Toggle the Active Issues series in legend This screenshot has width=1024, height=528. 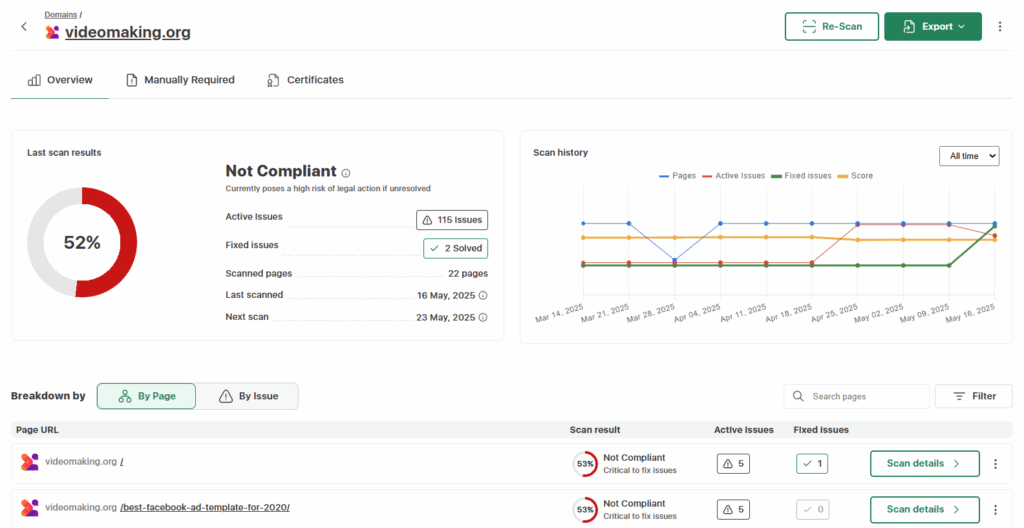733,176
